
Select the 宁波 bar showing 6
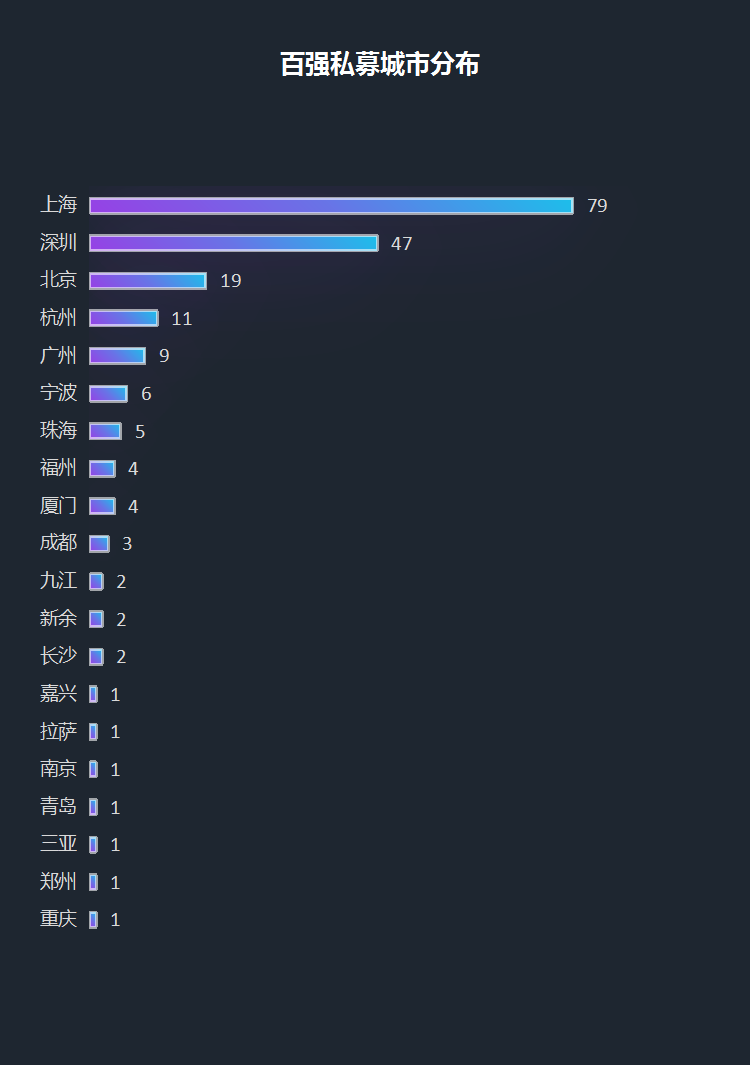coord(109,394)
